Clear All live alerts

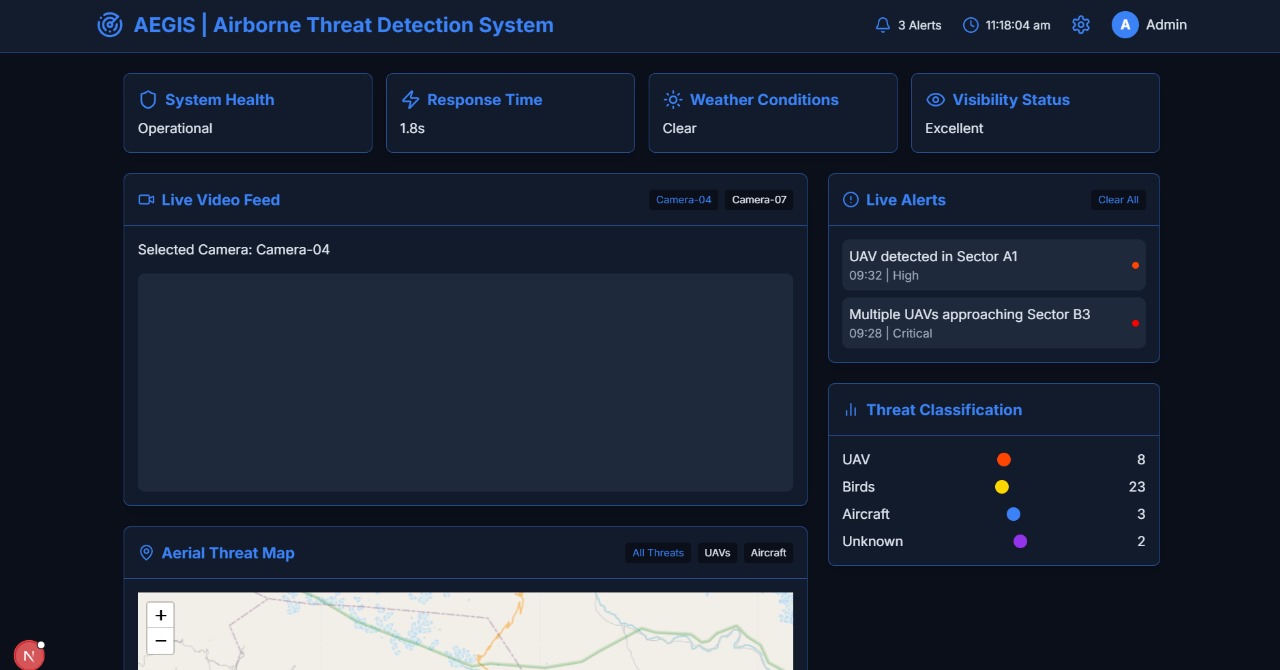pos(1118,200)
